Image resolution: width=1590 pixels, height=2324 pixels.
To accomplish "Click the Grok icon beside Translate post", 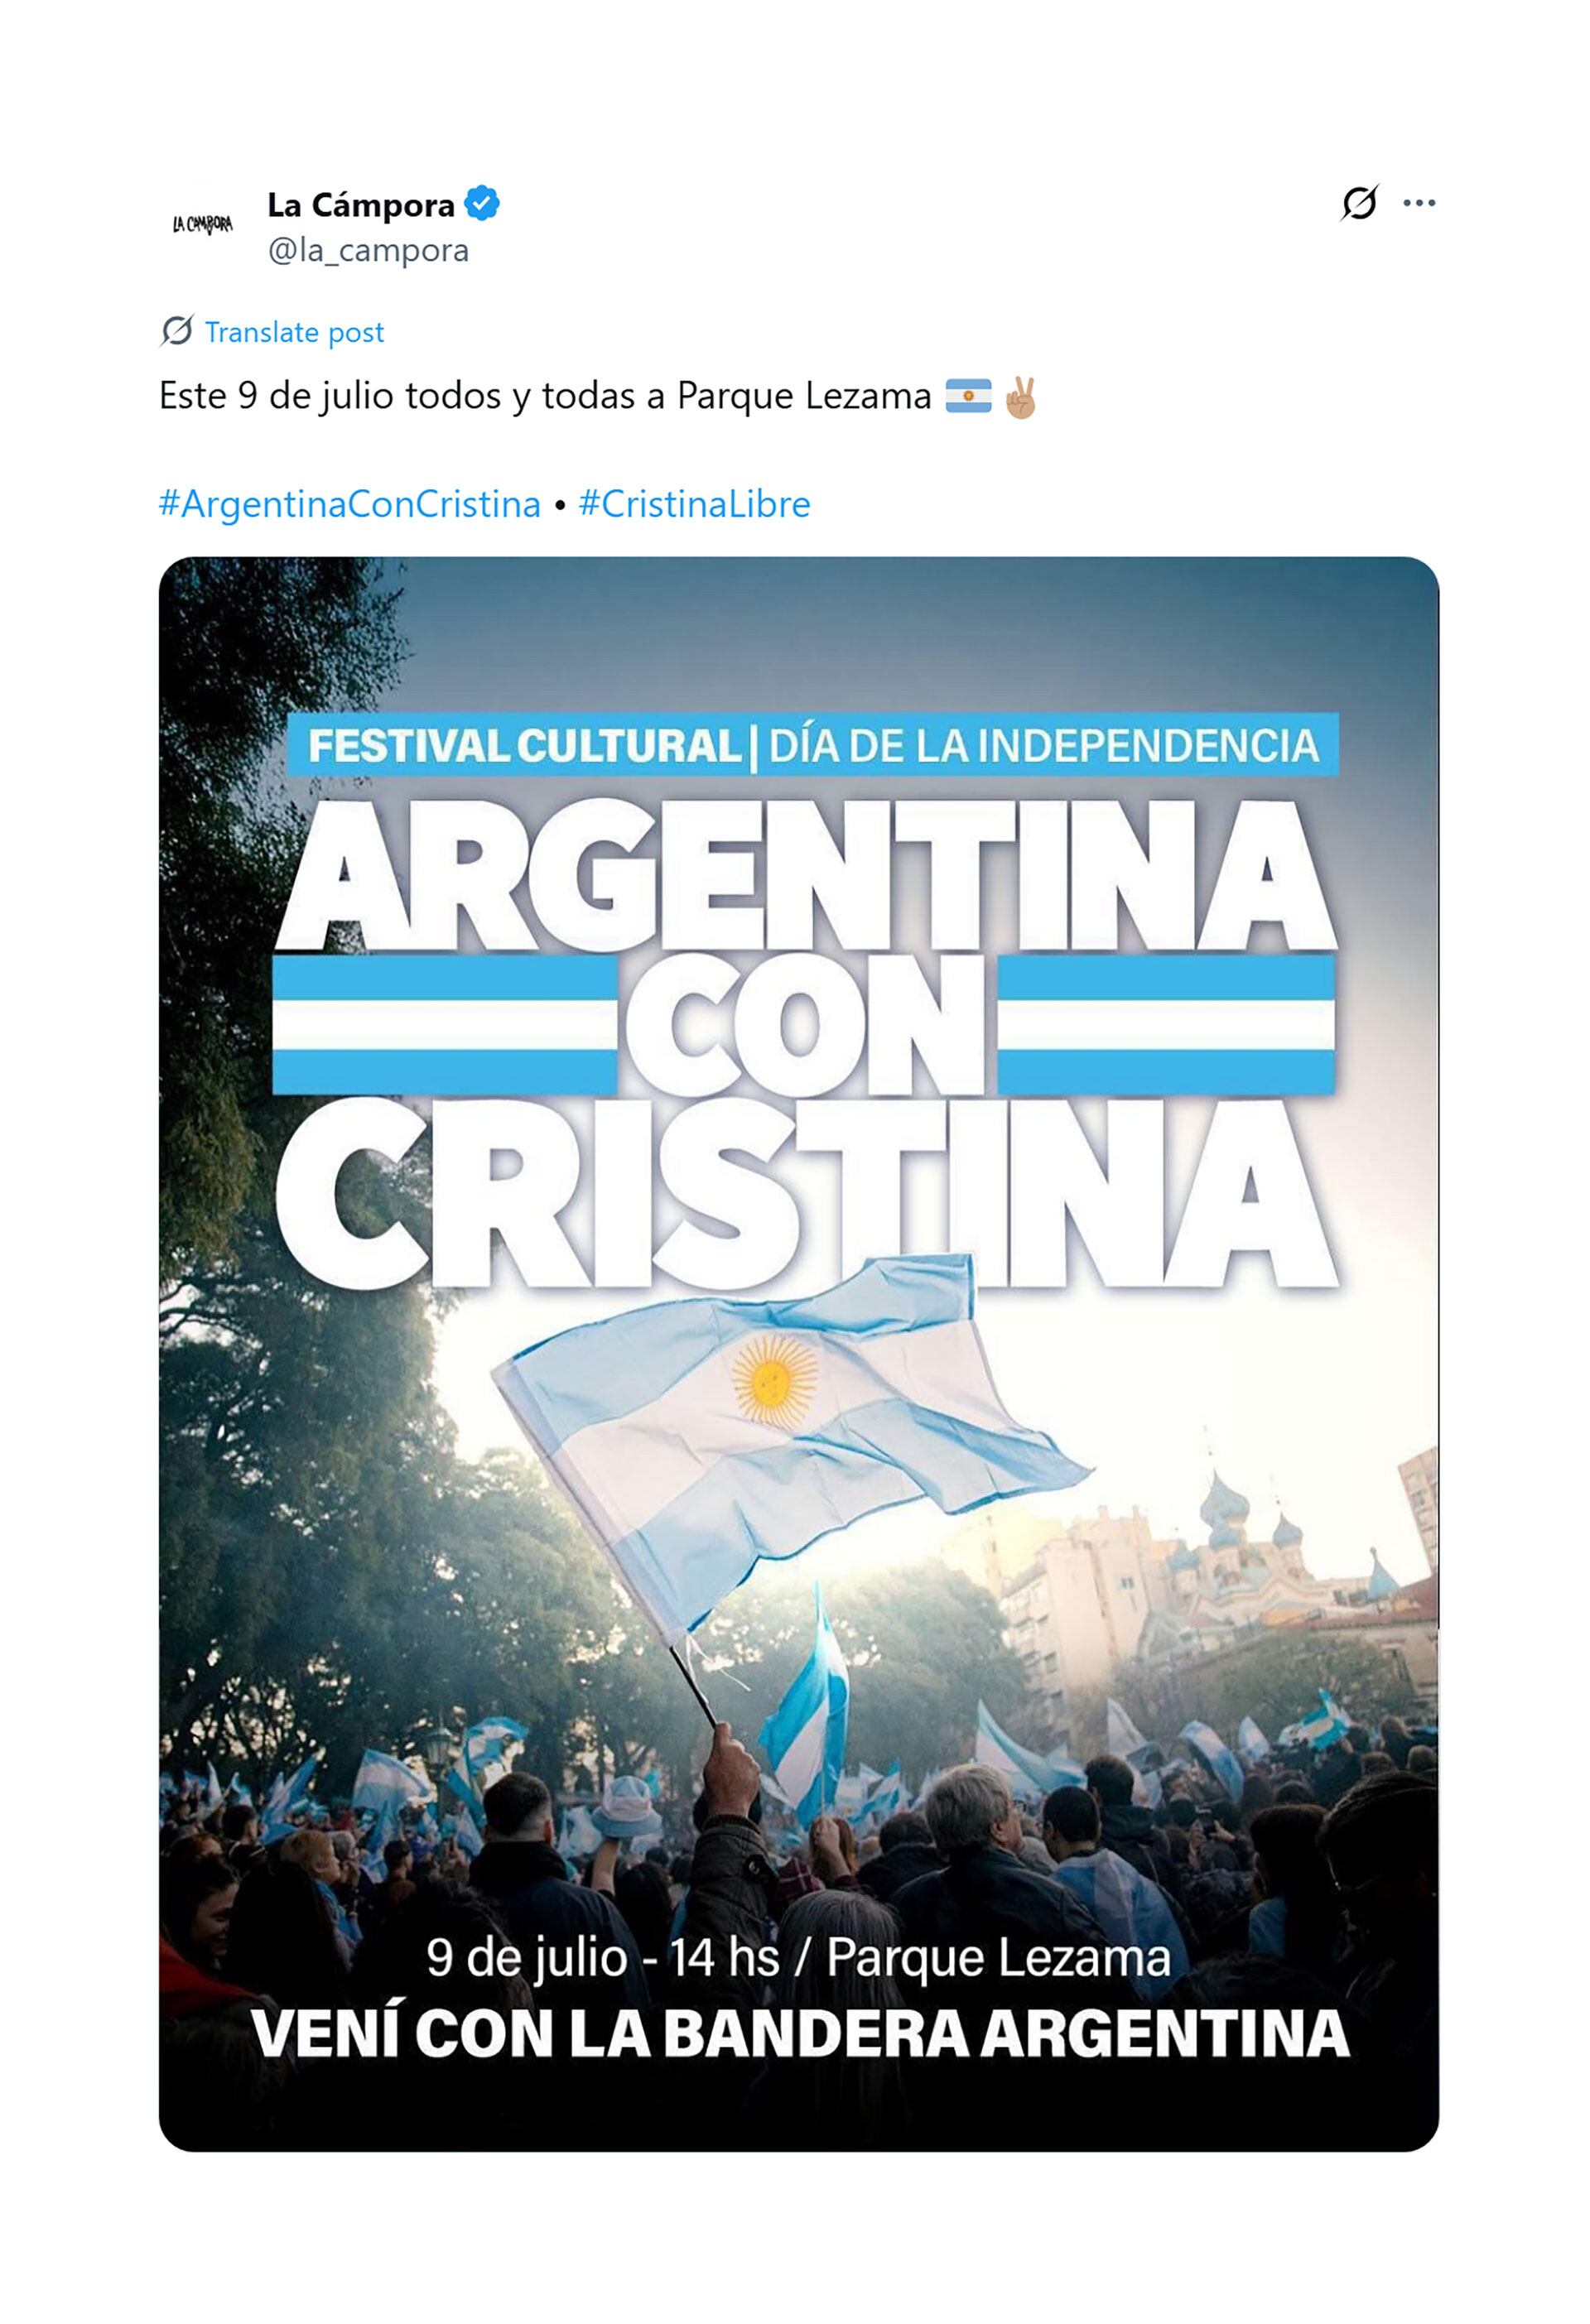I will pyautogui.click(x=178, y=333).
